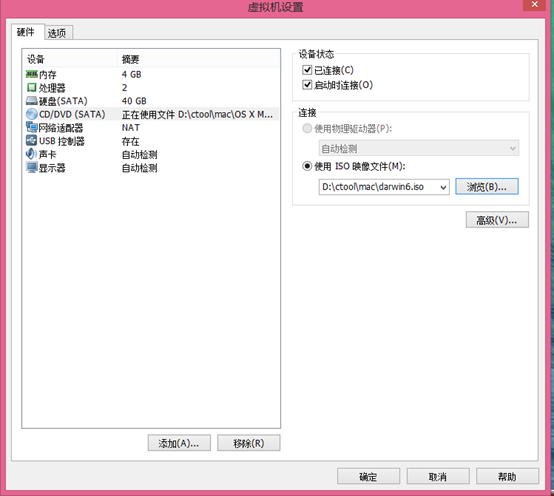This screenshot has height=496, width=554.
Task: Click the NAT network summary
Action: tap(131, 128)
